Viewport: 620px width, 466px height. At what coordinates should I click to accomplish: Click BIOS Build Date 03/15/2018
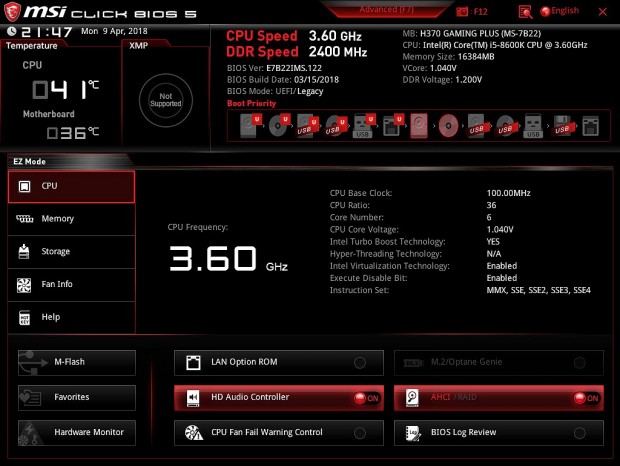coord(316,79)
